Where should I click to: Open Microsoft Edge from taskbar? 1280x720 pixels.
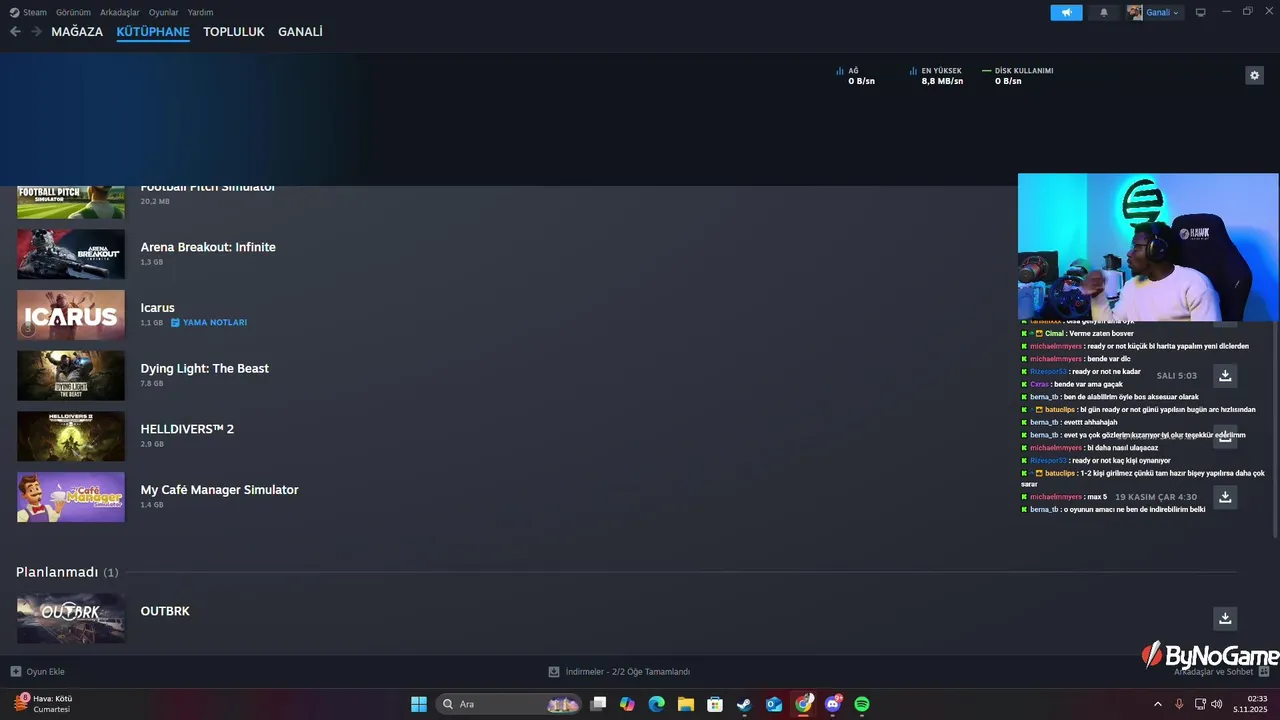(x=656, y=704)
